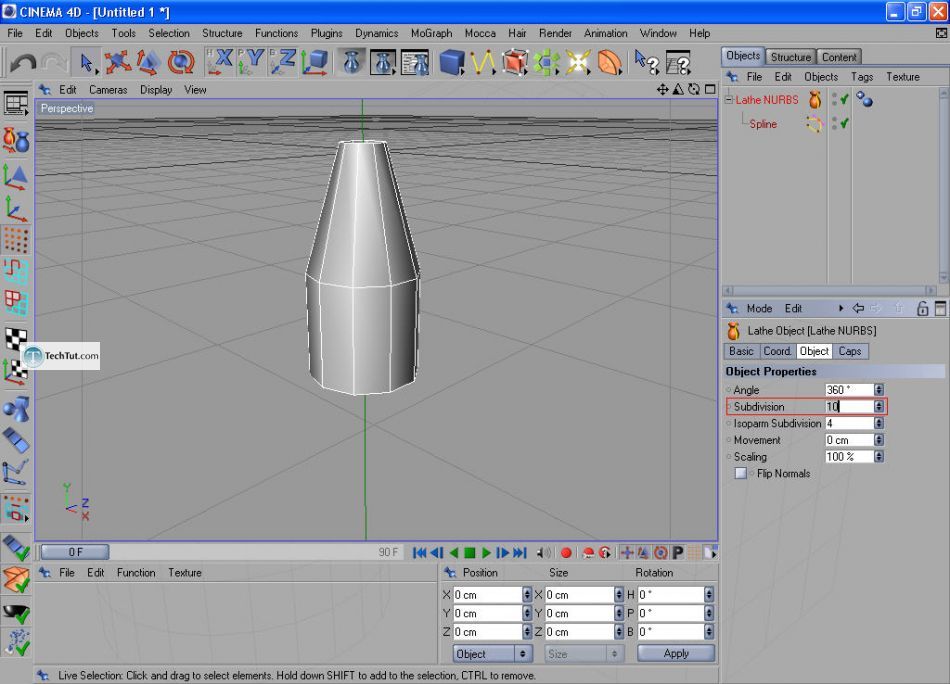Open the Coord. properties tab
The width and height of the screenshot is (950, 684).
pos(777,351)
